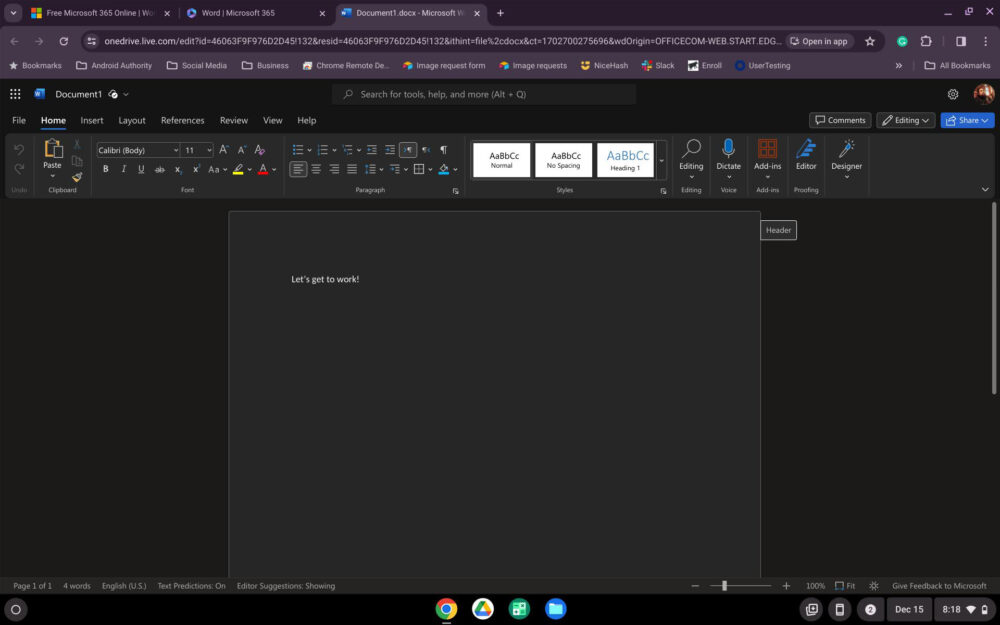1000x625 pixels.
Task: Choose a highlight color from the yellow swatch
Action: point(239,168)
